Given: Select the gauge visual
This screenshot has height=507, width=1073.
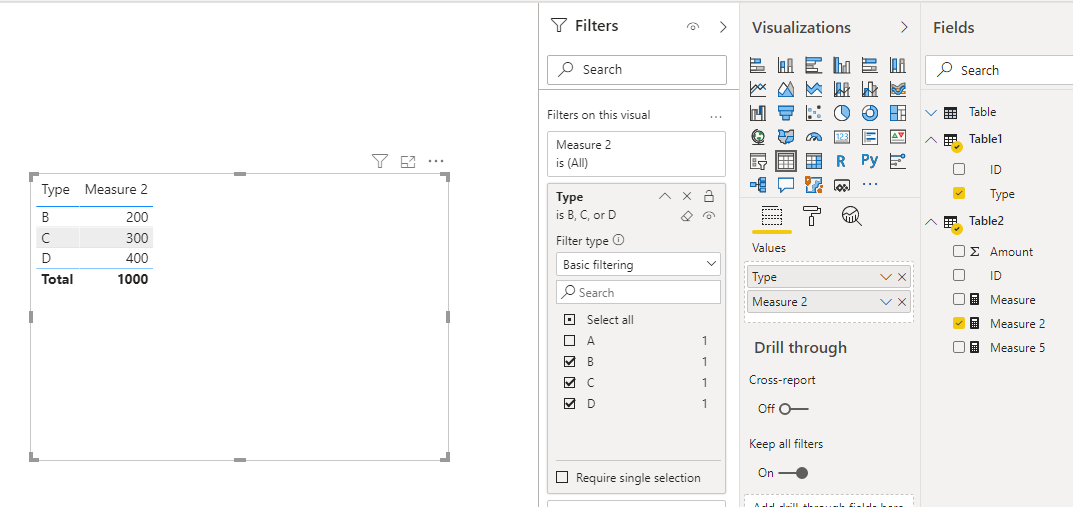Looking at the screenshot, I should 814,137.
